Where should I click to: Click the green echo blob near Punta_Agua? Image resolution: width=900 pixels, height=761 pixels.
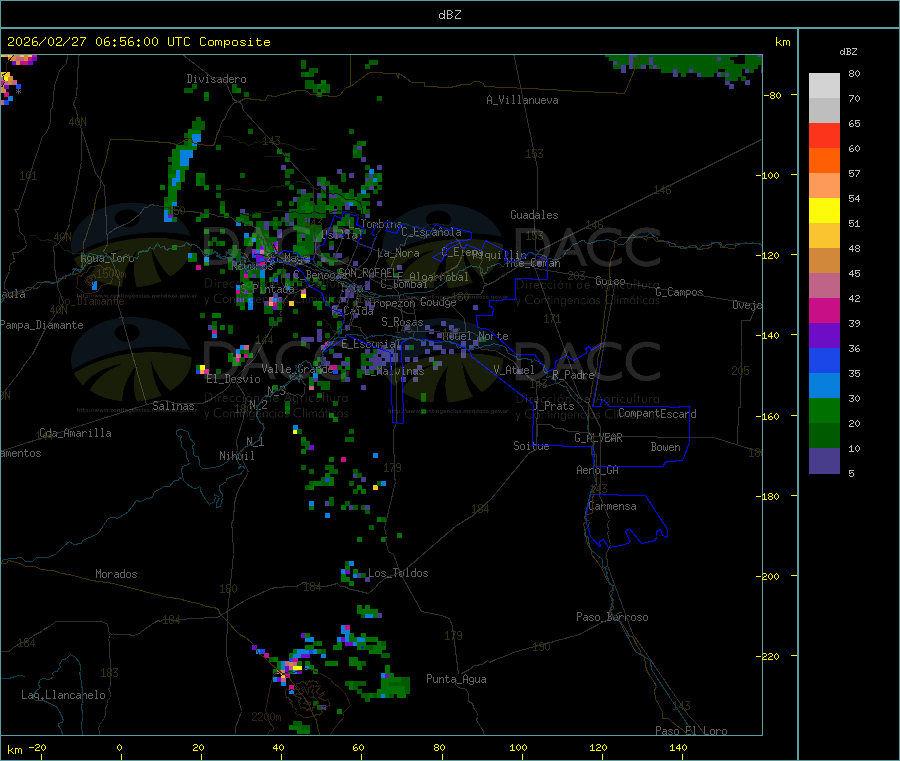394,686
